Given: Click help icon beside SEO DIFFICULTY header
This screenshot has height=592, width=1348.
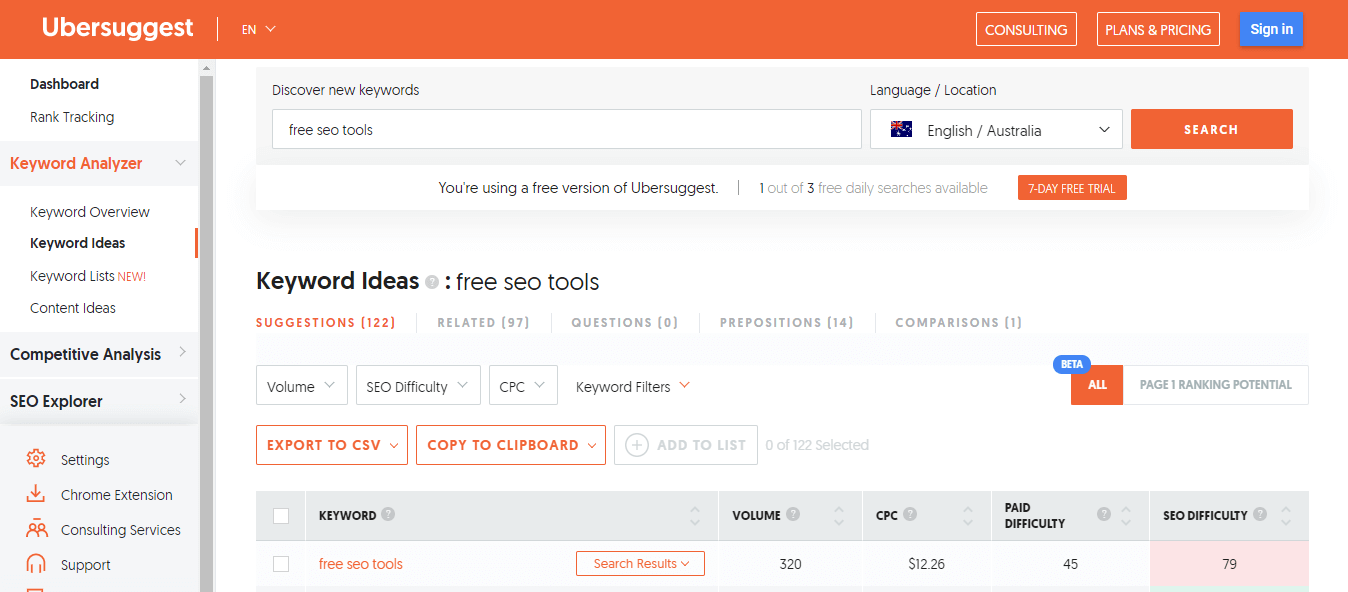Looking at the screenshot, I should [1260, 515].
